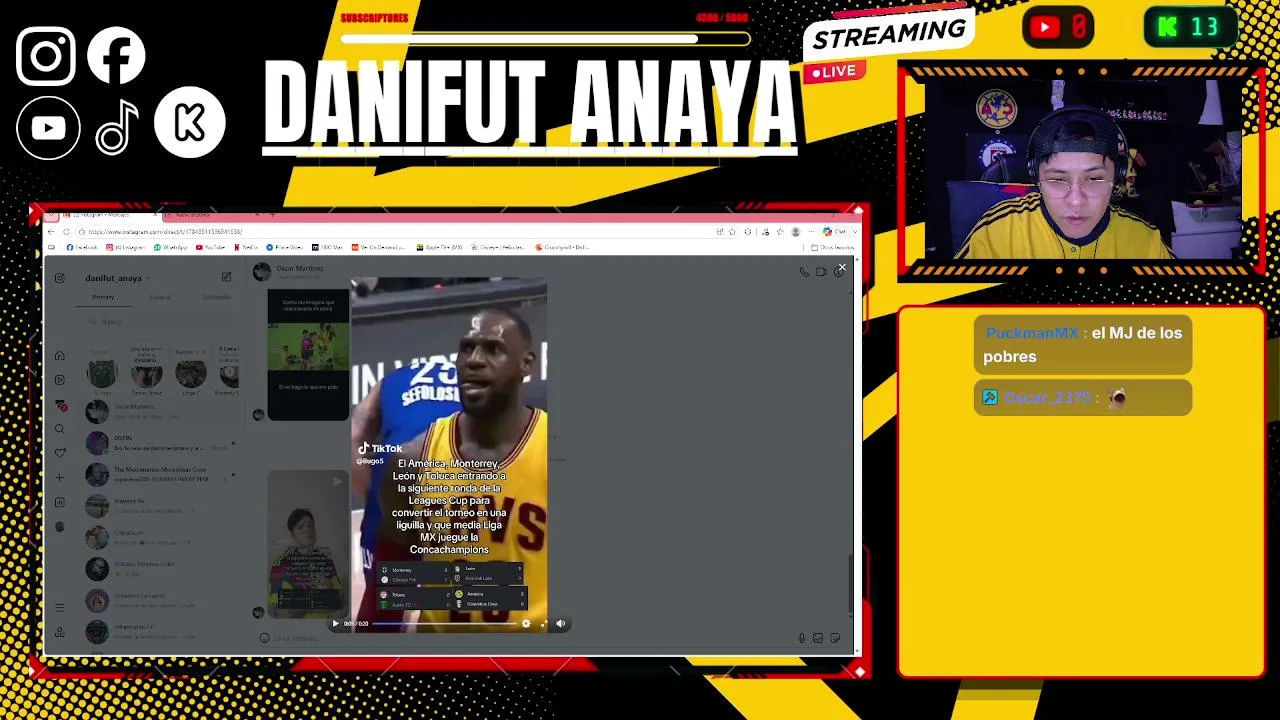Switch to the Instagram browser tab

(x=110, y=215)
